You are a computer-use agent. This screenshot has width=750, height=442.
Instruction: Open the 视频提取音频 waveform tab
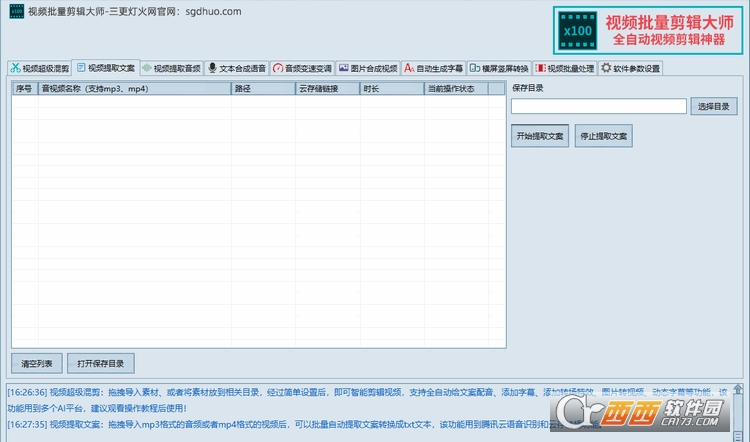(x=172, y=68)
